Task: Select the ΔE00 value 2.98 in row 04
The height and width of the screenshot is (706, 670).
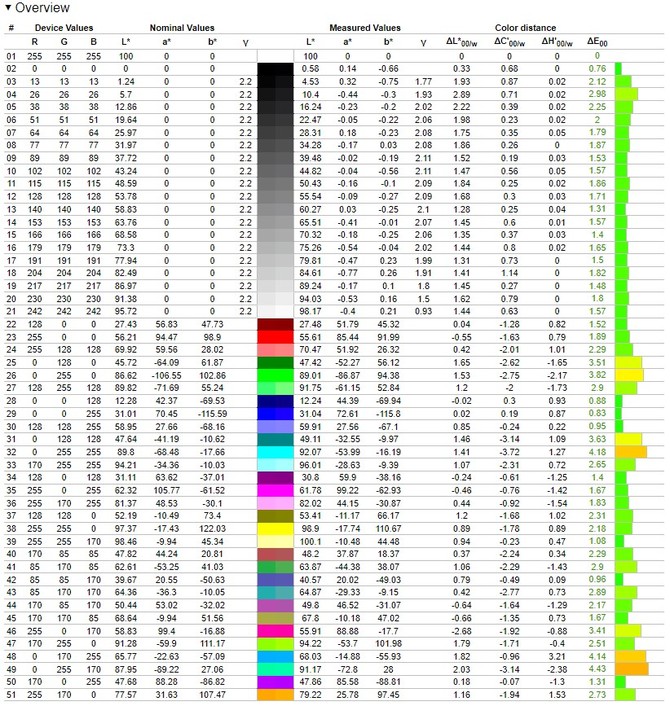Action: (x=597, y=94)
